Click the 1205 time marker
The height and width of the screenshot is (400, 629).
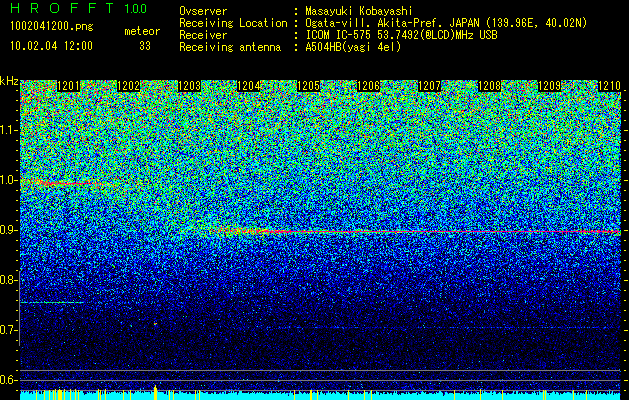308,86
